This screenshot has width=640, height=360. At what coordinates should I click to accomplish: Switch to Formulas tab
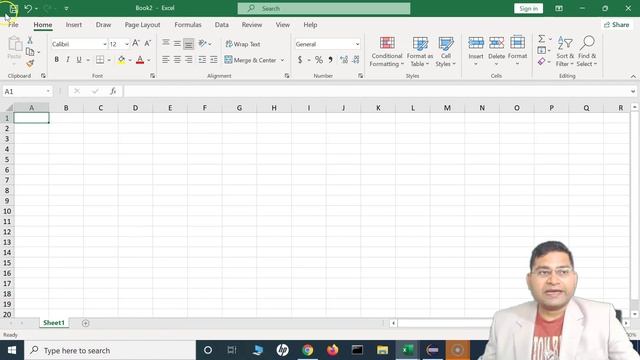pos(188,25)
